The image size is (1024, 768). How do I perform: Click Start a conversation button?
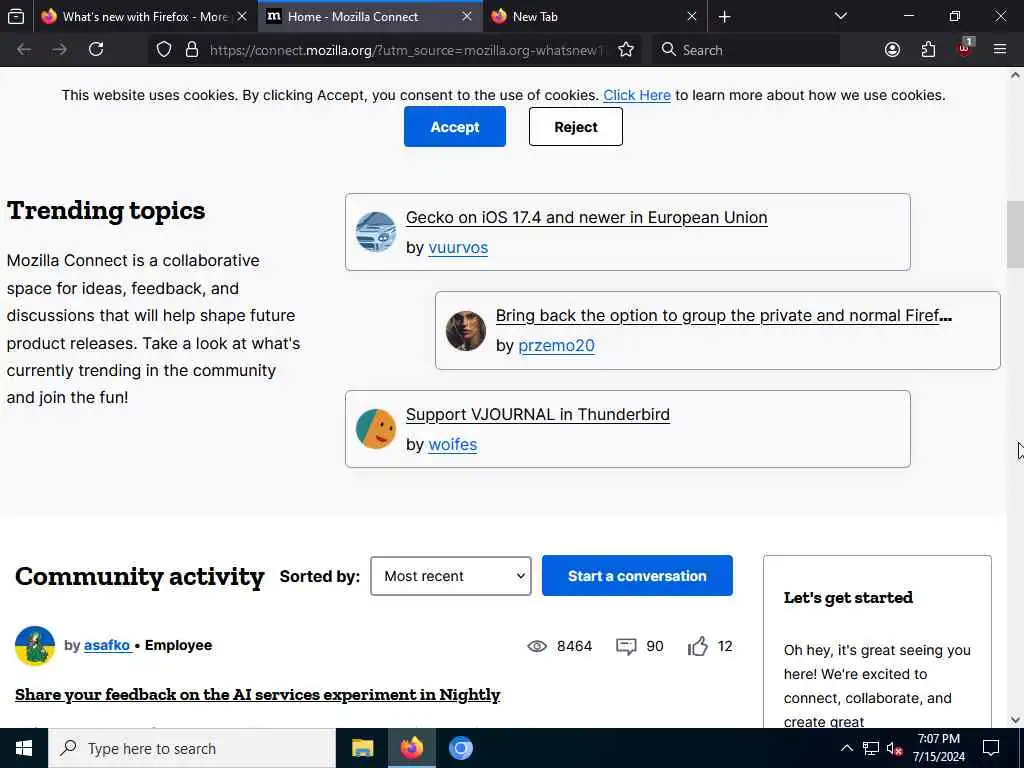click(637, 576)
